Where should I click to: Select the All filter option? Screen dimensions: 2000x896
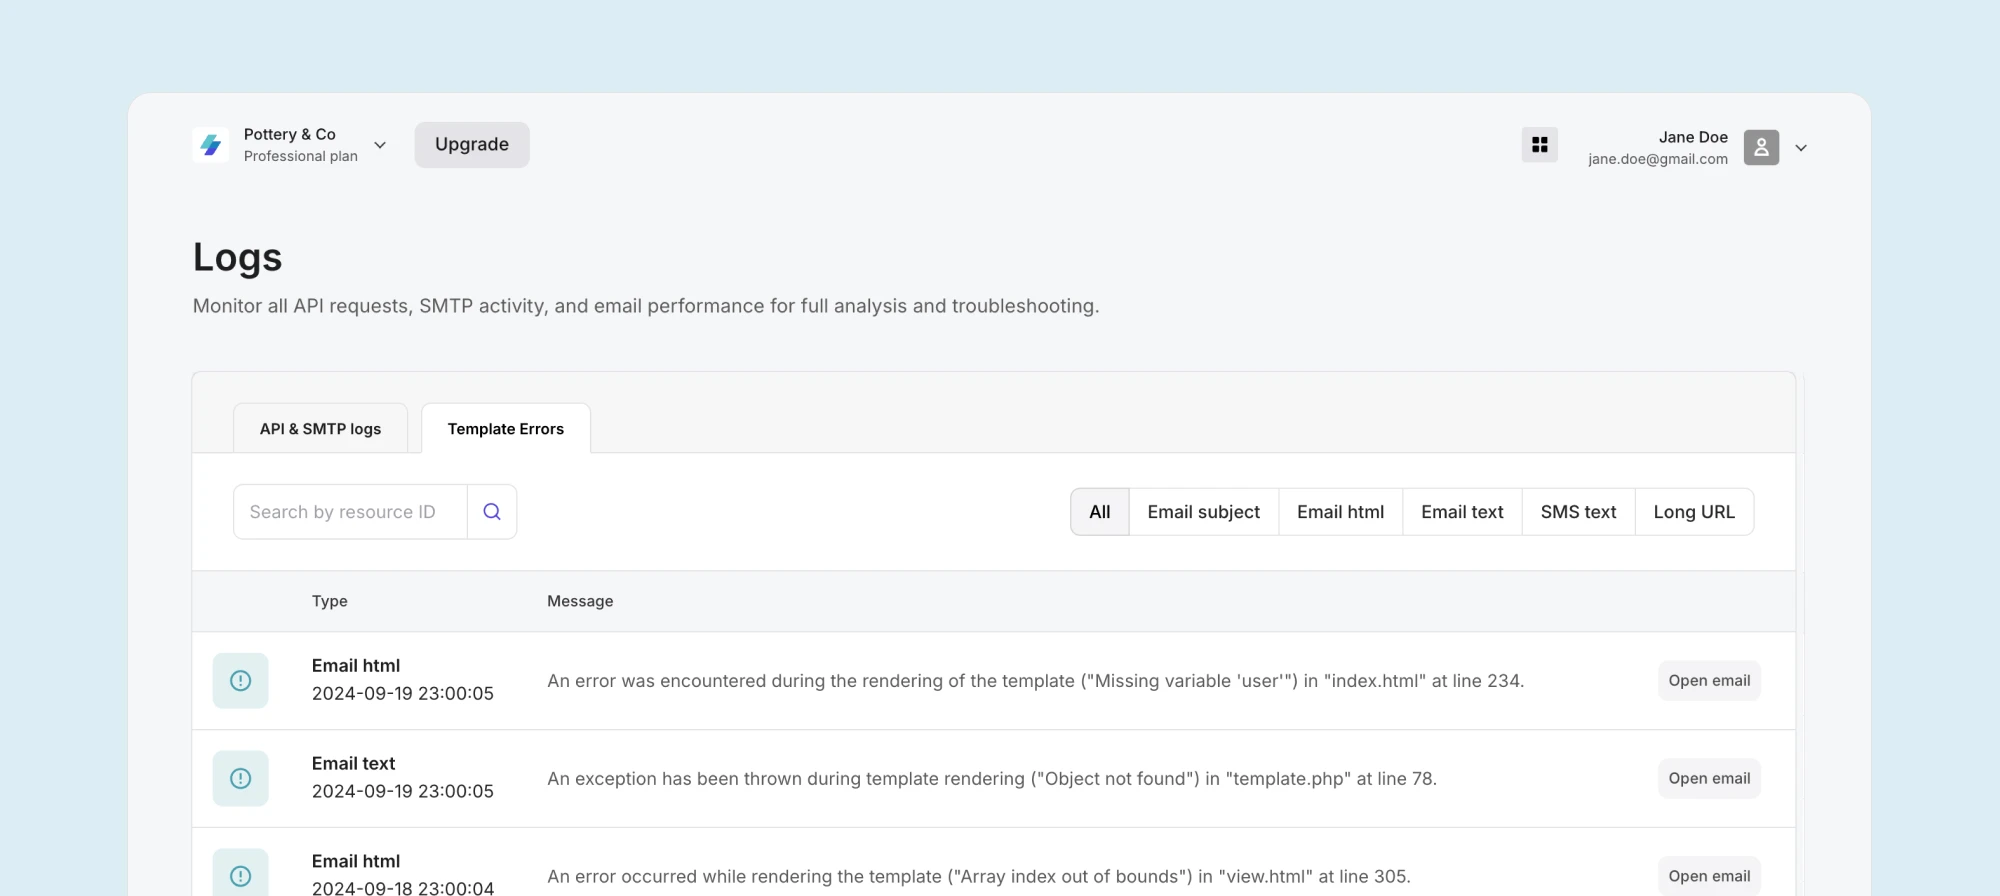1099,512
